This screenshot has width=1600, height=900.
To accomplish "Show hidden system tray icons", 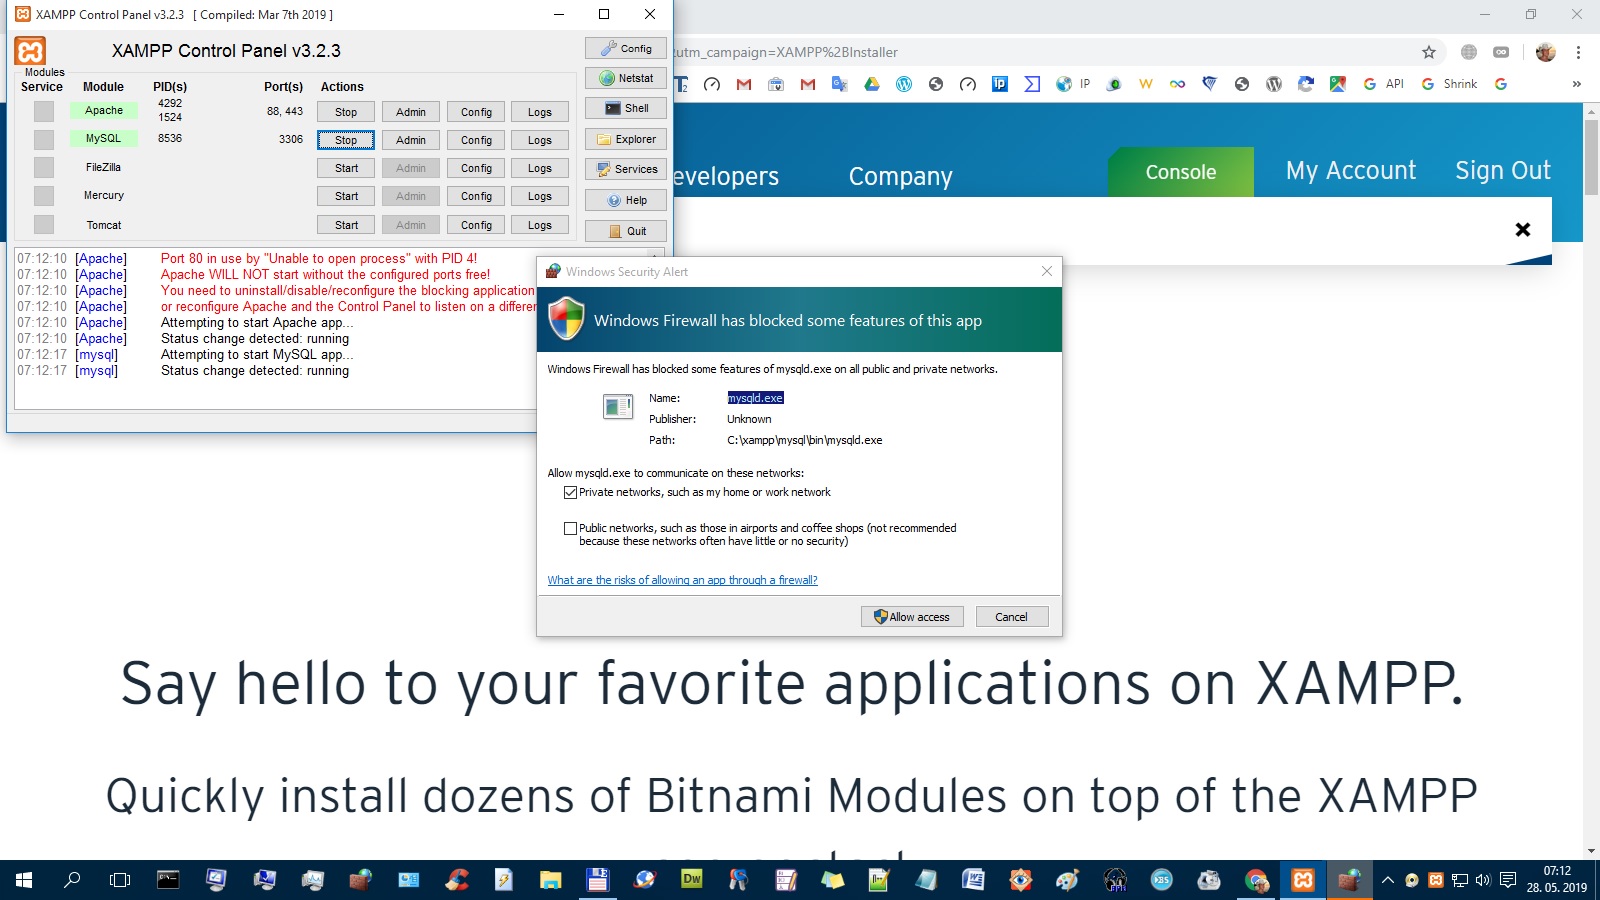I will point(1387,880).
